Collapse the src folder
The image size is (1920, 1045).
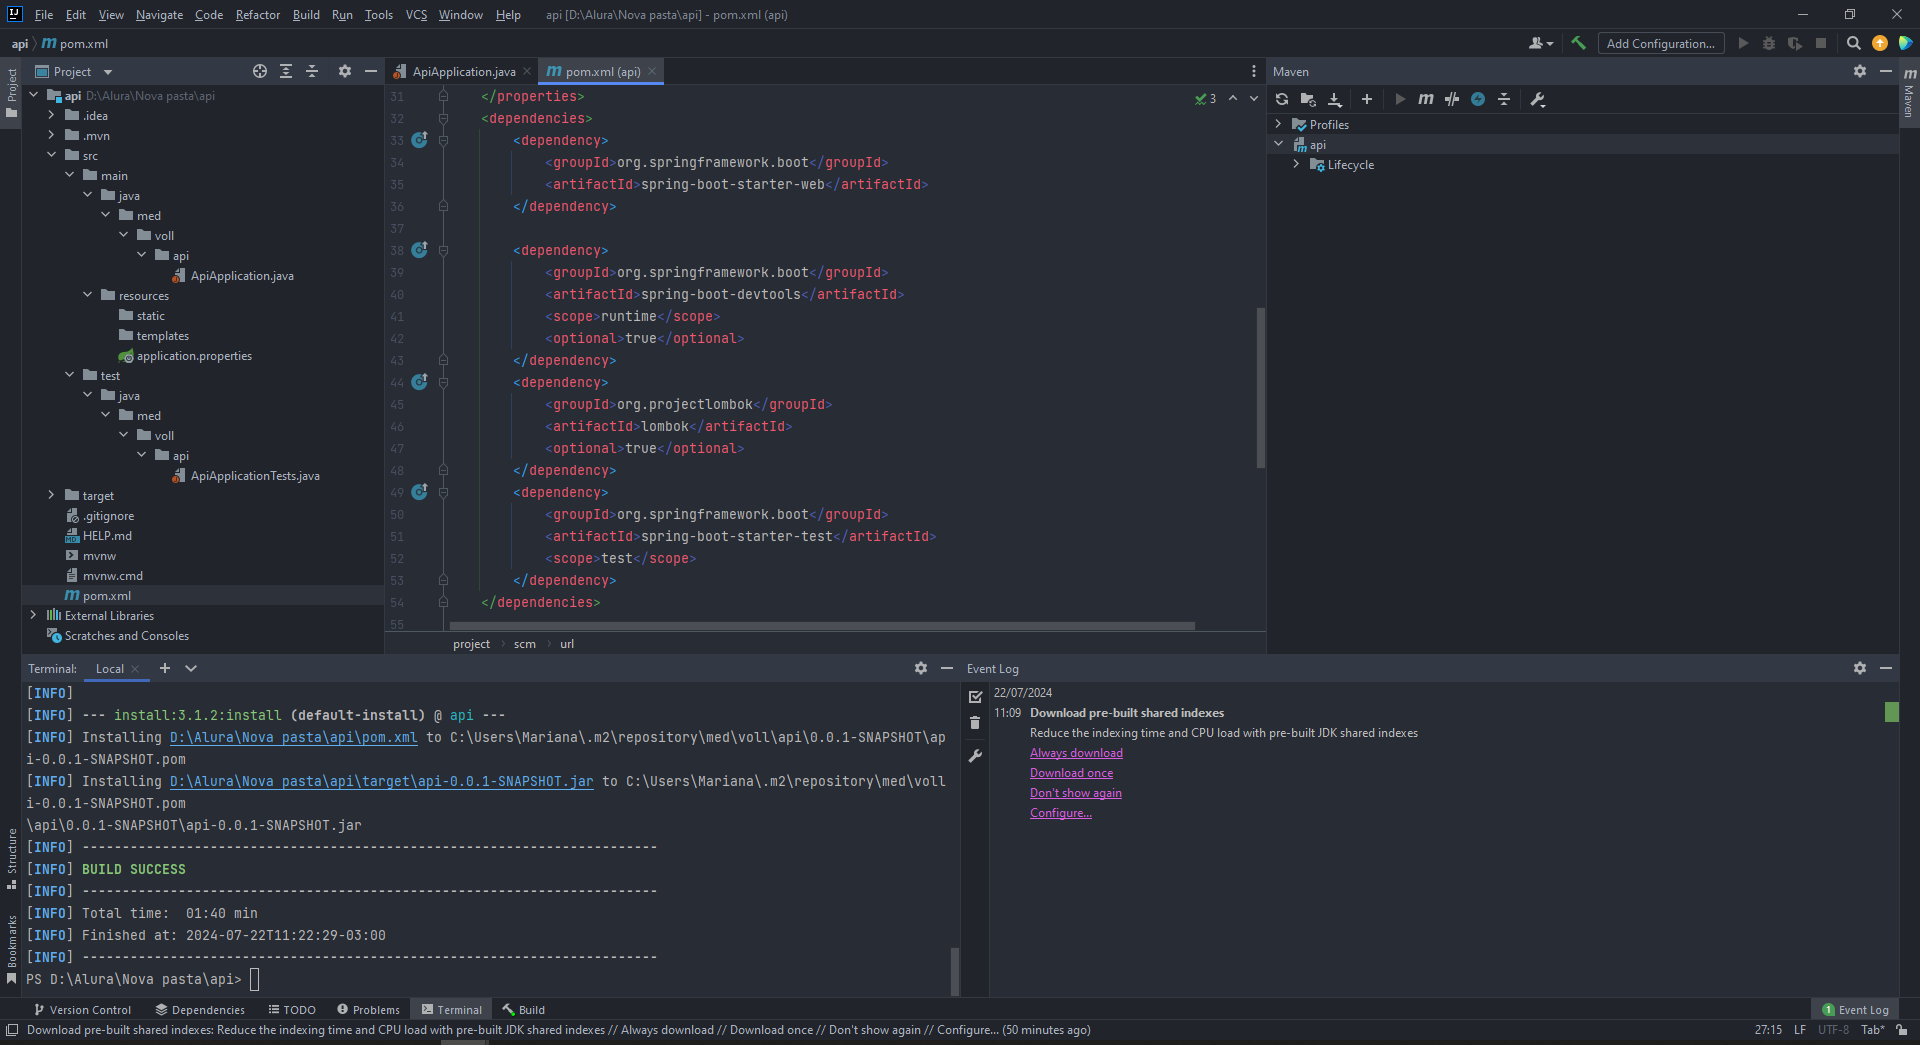pos(51,155)
